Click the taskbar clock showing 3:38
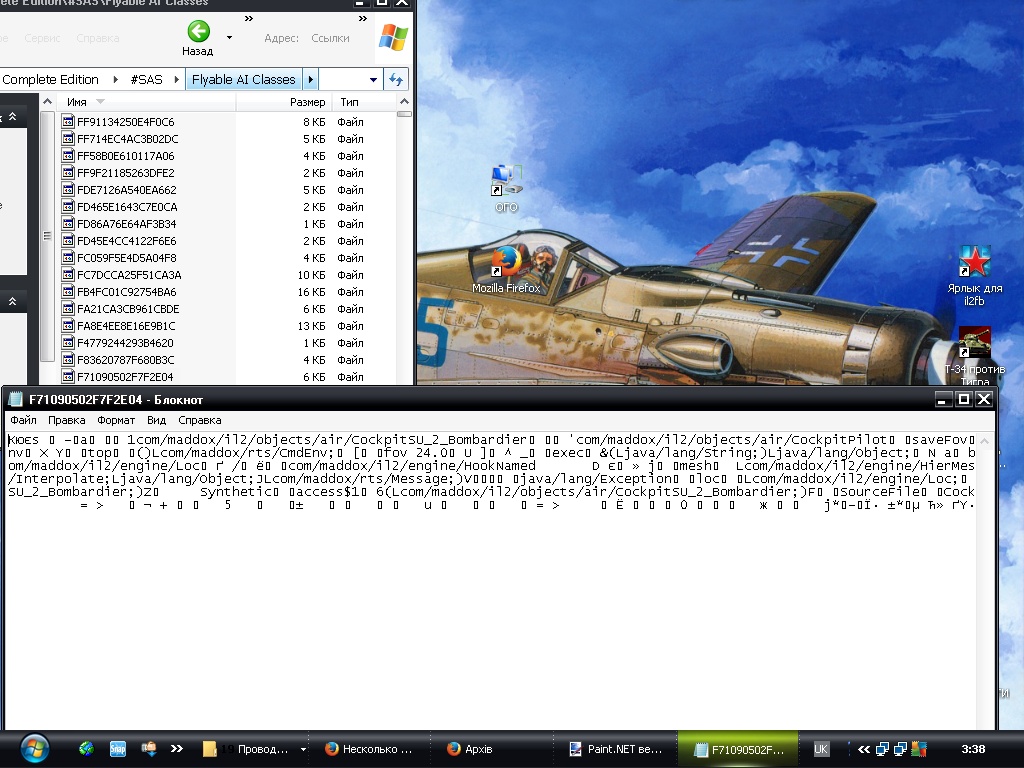The image size is (1024, 768). coord(973,749)
